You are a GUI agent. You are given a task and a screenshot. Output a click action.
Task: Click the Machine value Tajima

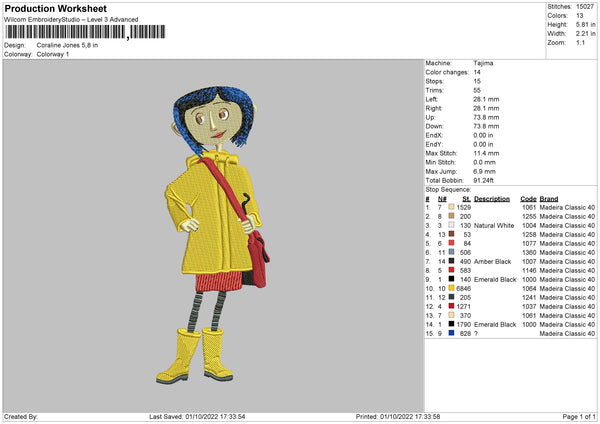tap(485, 63)
